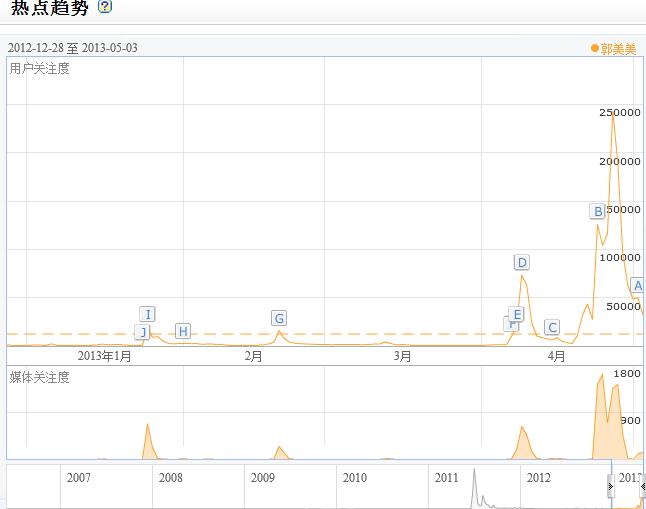Open news marker B near the peak
The height and width of the screenshot is (509, 646).
pos(597,211)
